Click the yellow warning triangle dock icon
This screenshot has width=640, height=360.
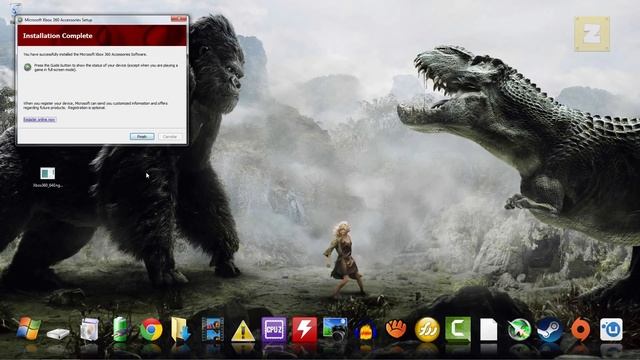point(243,331)
